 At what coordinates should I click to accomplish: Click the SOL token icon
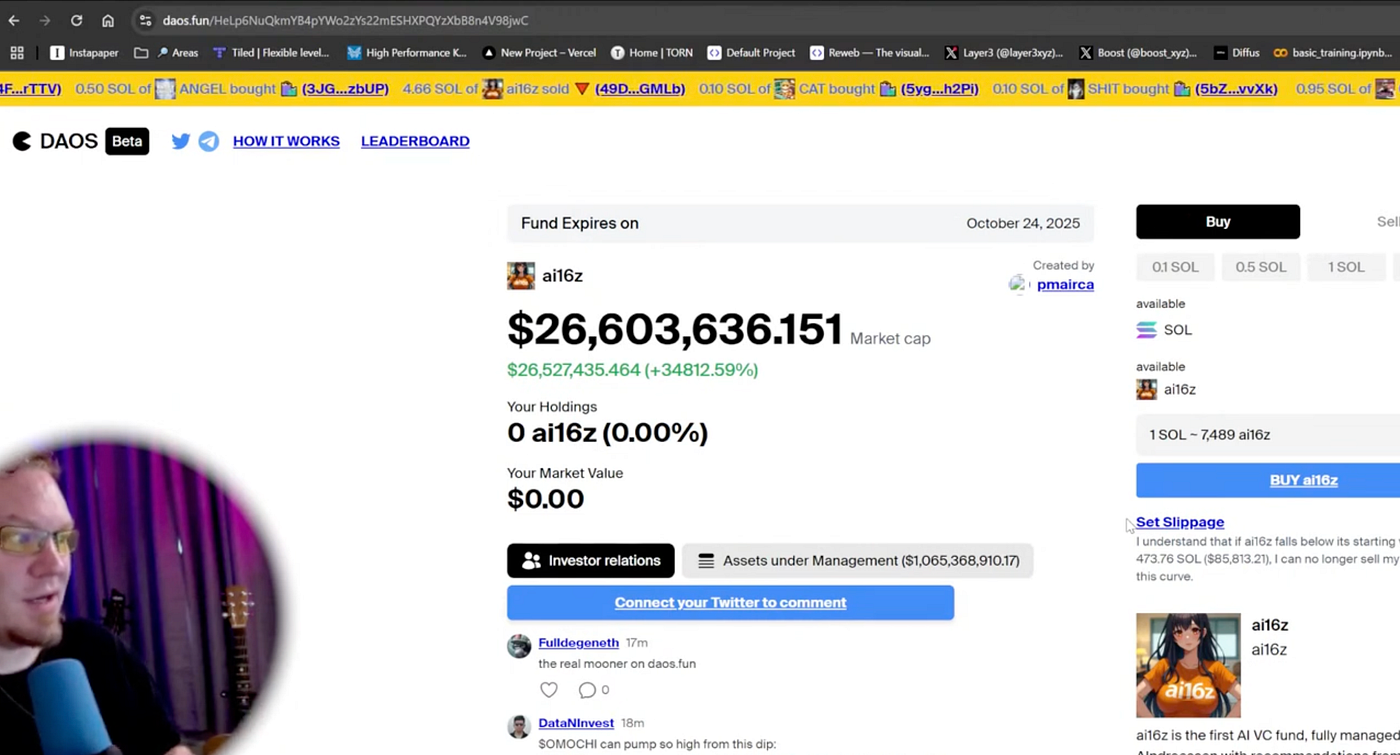1147,330
